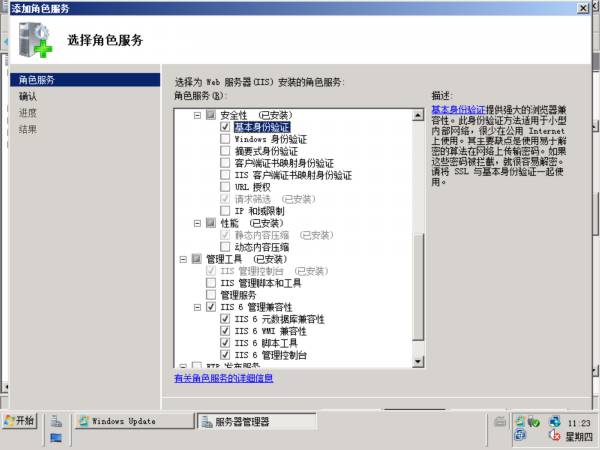Collapse the 管理工具 tree node
The image size is (600, 450).
(x=183, y=259)
